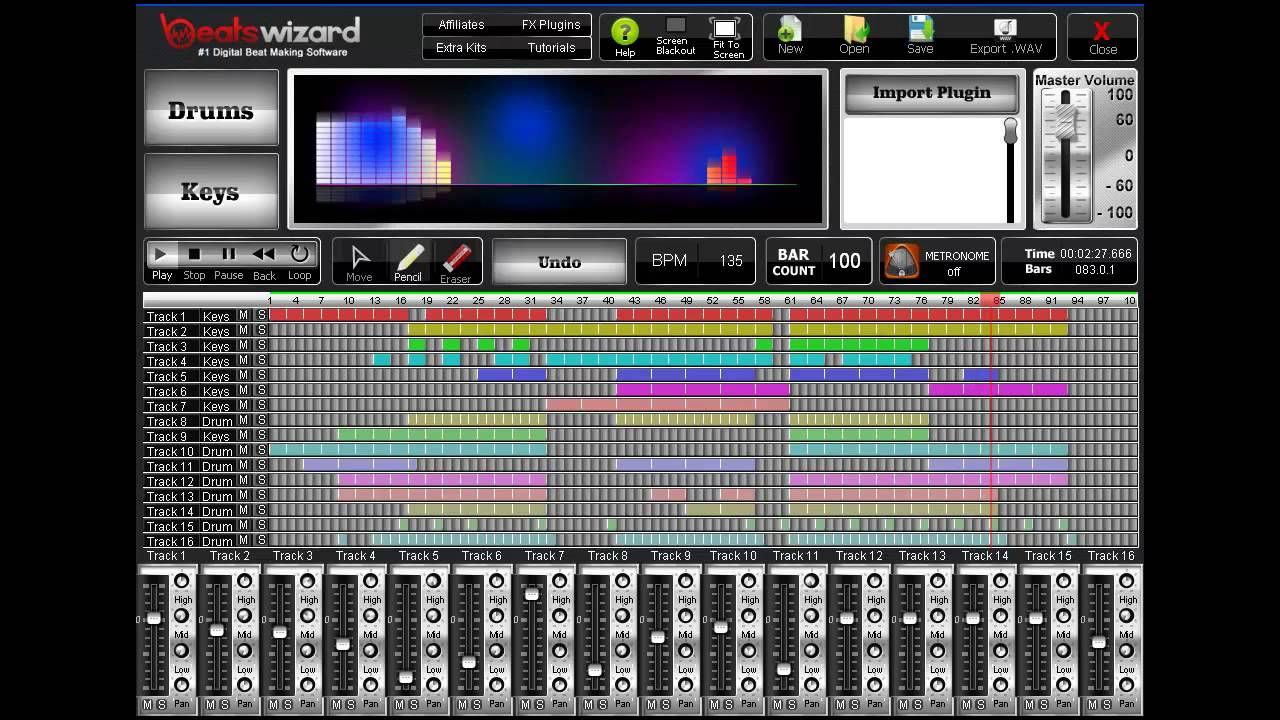Solo Track 8 in the sequencer
Image resolution: width=1280 pixels, height=720 pixels.
(261, 421)
